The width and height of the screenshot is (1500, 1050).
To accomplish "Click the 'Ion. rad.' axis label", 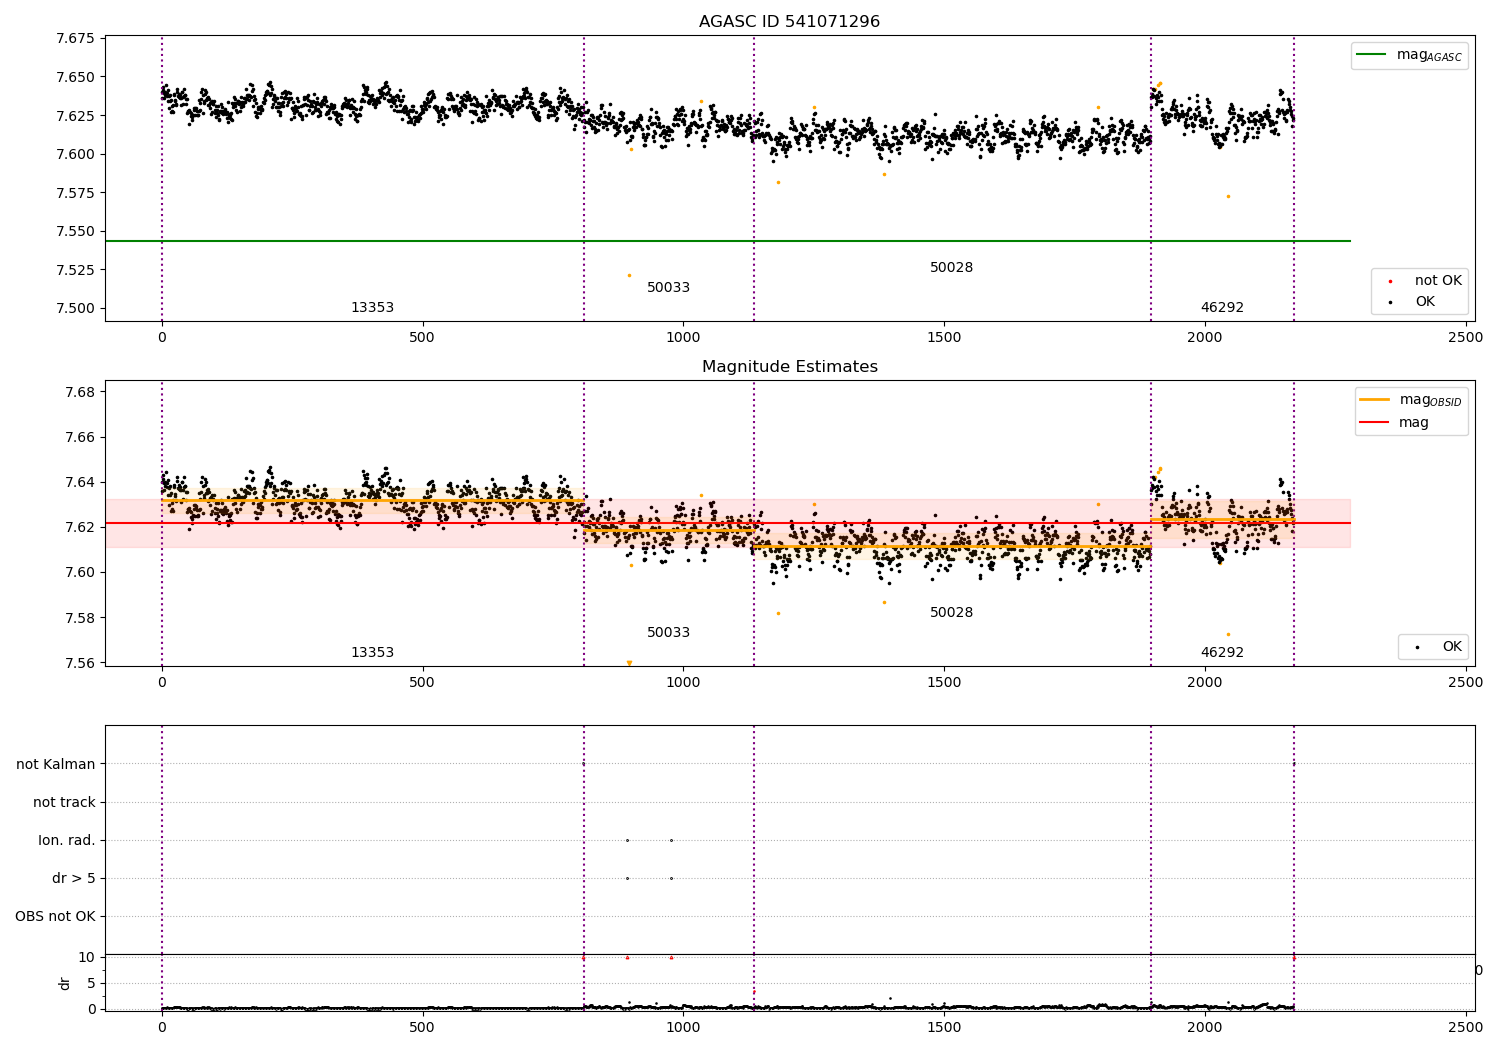I will click(x=67, y=840).
